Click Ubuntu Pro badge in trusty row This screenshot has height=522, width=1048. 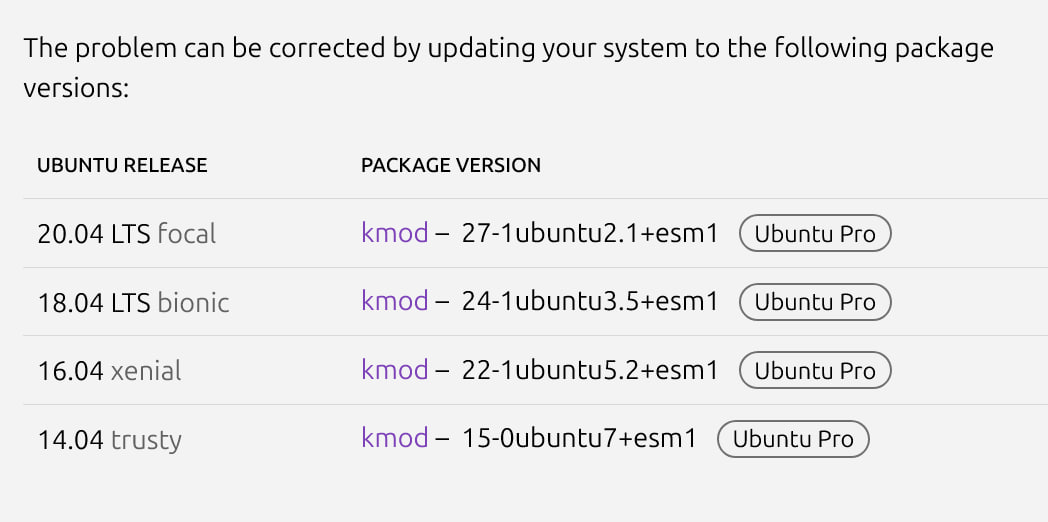(x=793, y=439)
